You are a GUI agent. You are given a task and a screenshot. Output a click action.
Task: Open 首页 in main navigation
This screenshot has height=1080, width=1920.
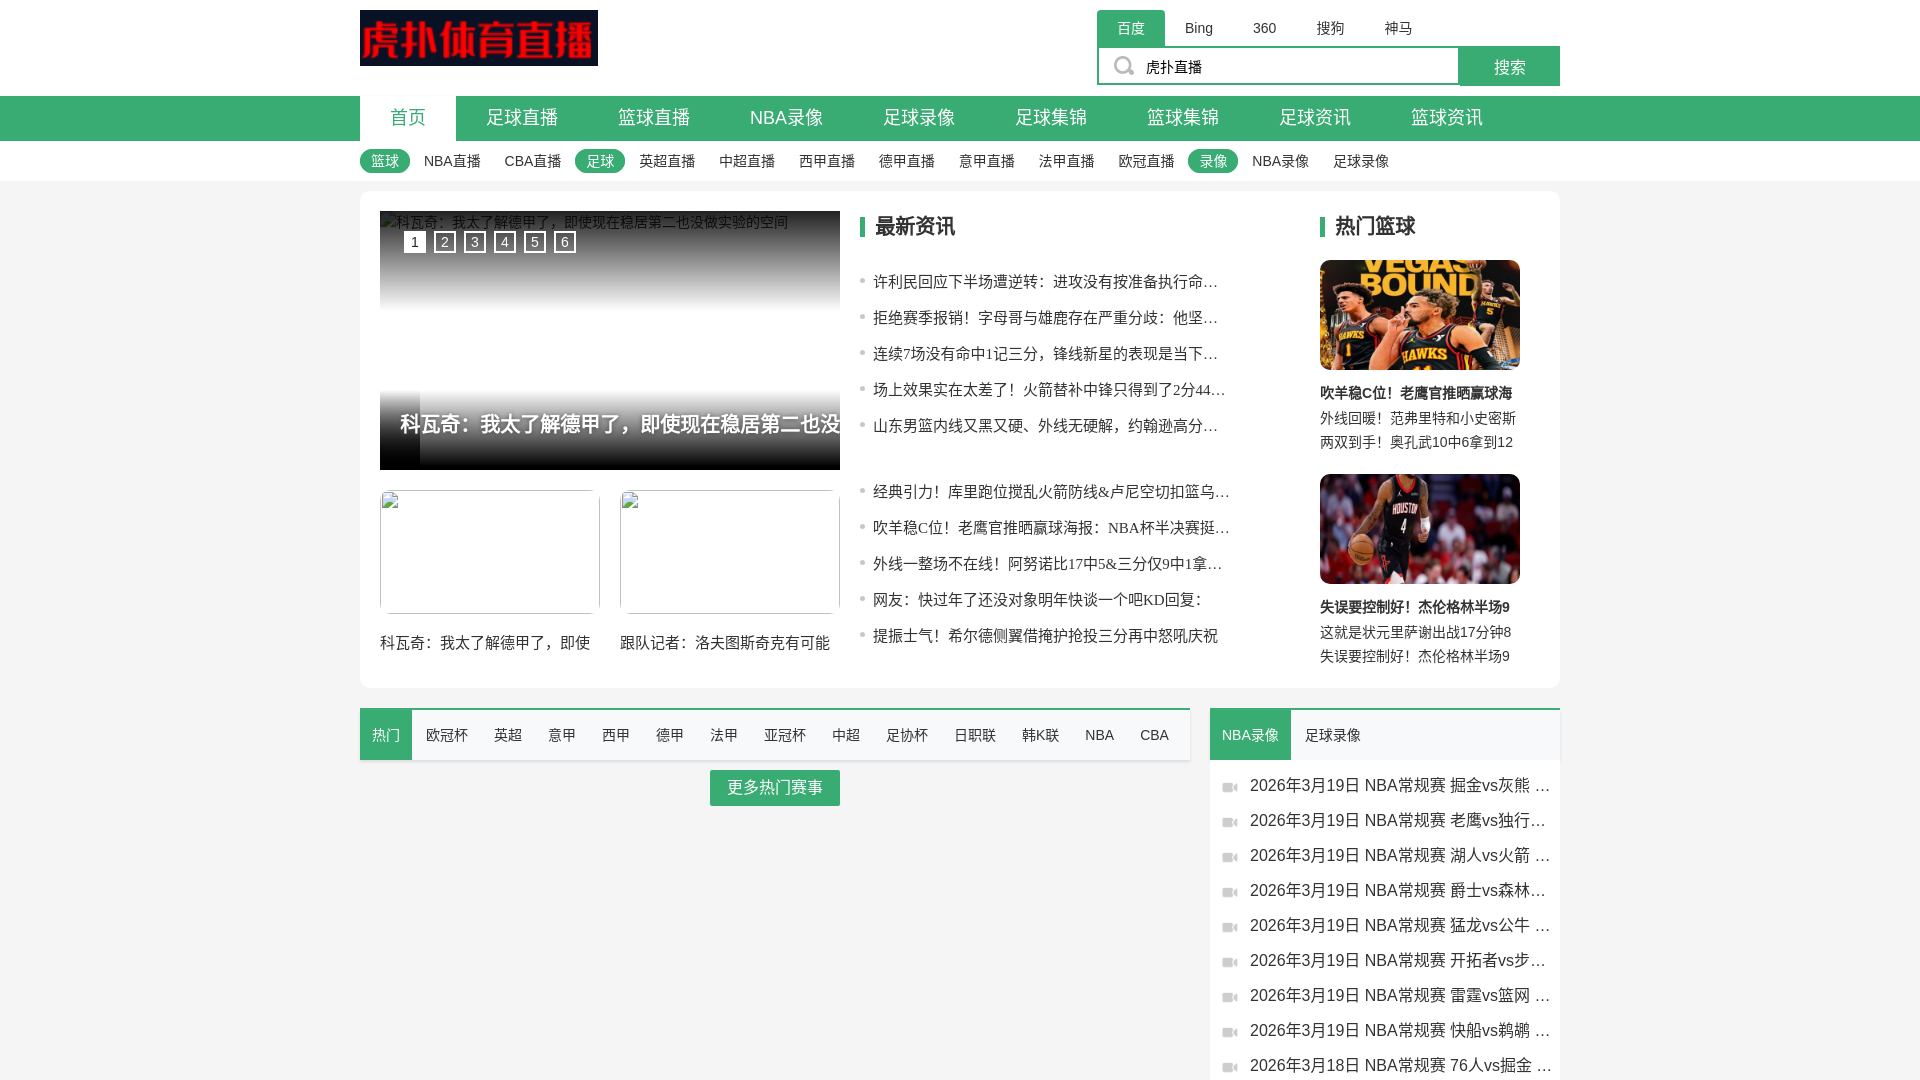click(x=408, y=118)
